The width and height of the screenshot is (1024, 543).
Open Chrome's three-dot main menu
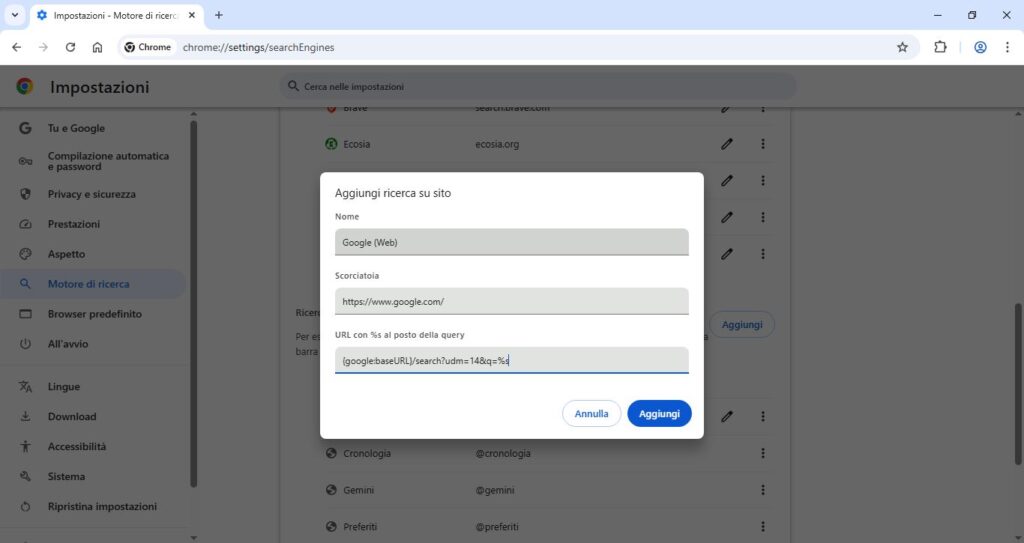(x=1006, y=47)
